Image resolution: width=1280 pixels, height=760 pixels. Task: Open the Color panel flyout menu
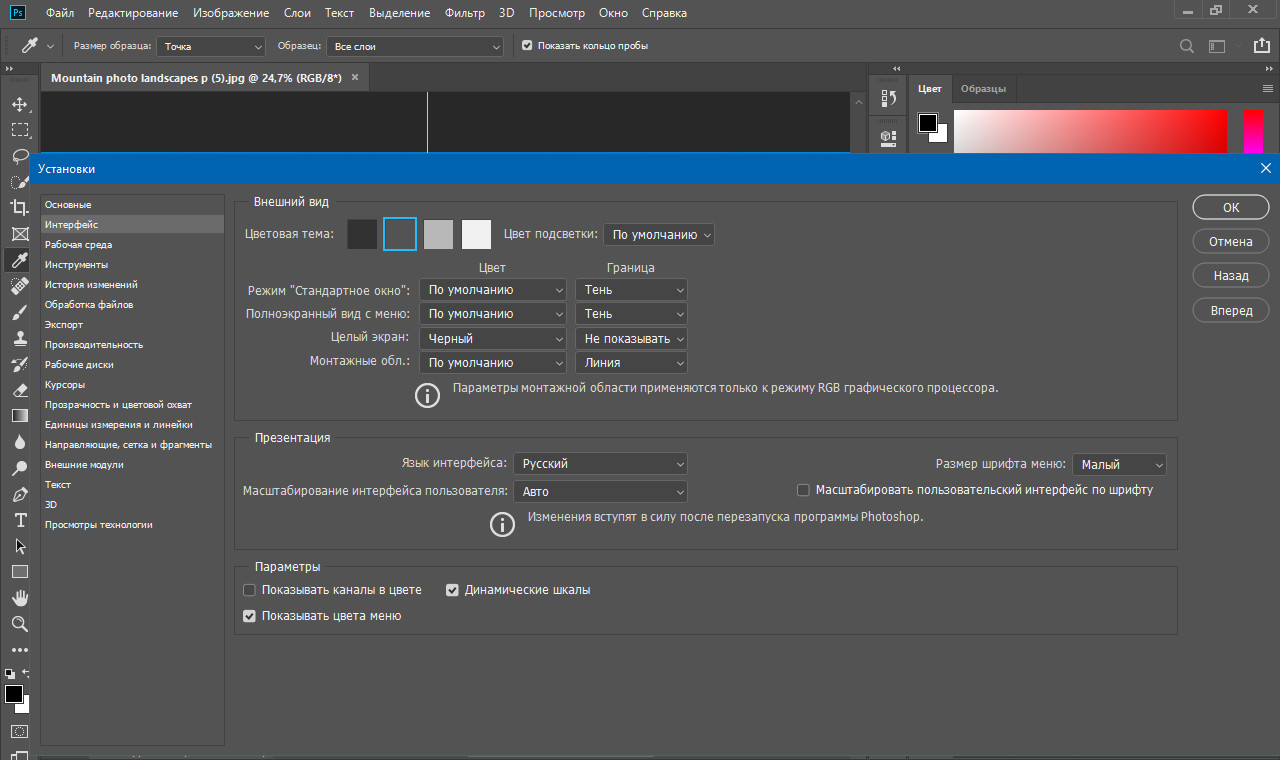pos(1267,88)
